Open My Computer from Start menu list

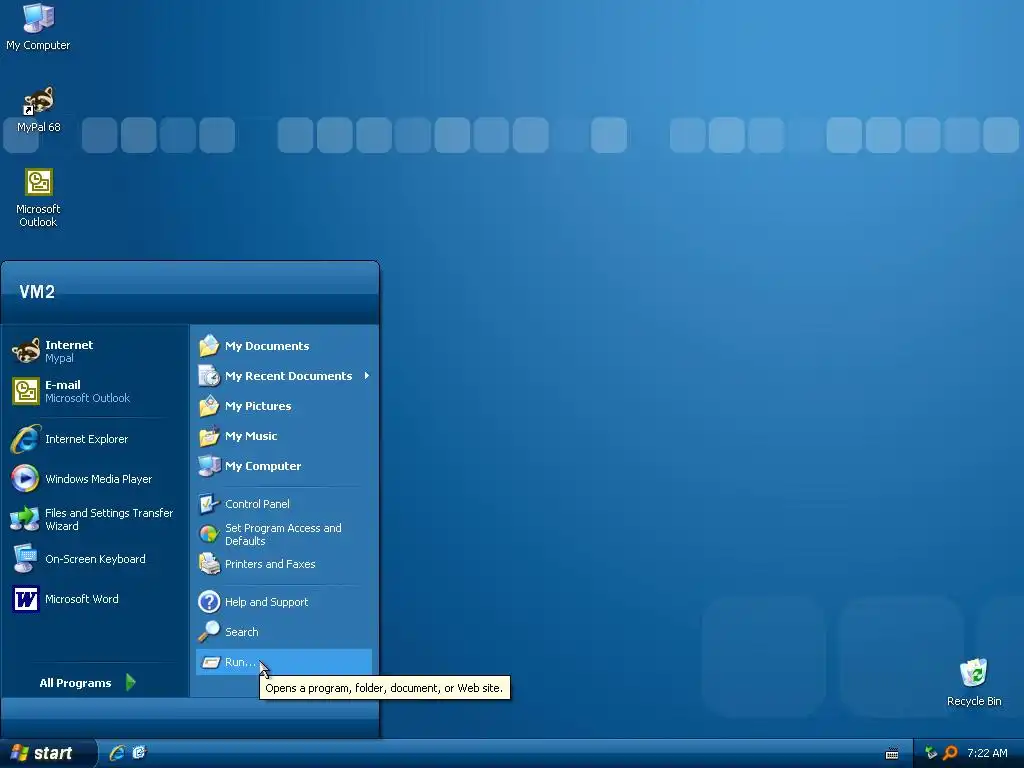tap(283, 466)
